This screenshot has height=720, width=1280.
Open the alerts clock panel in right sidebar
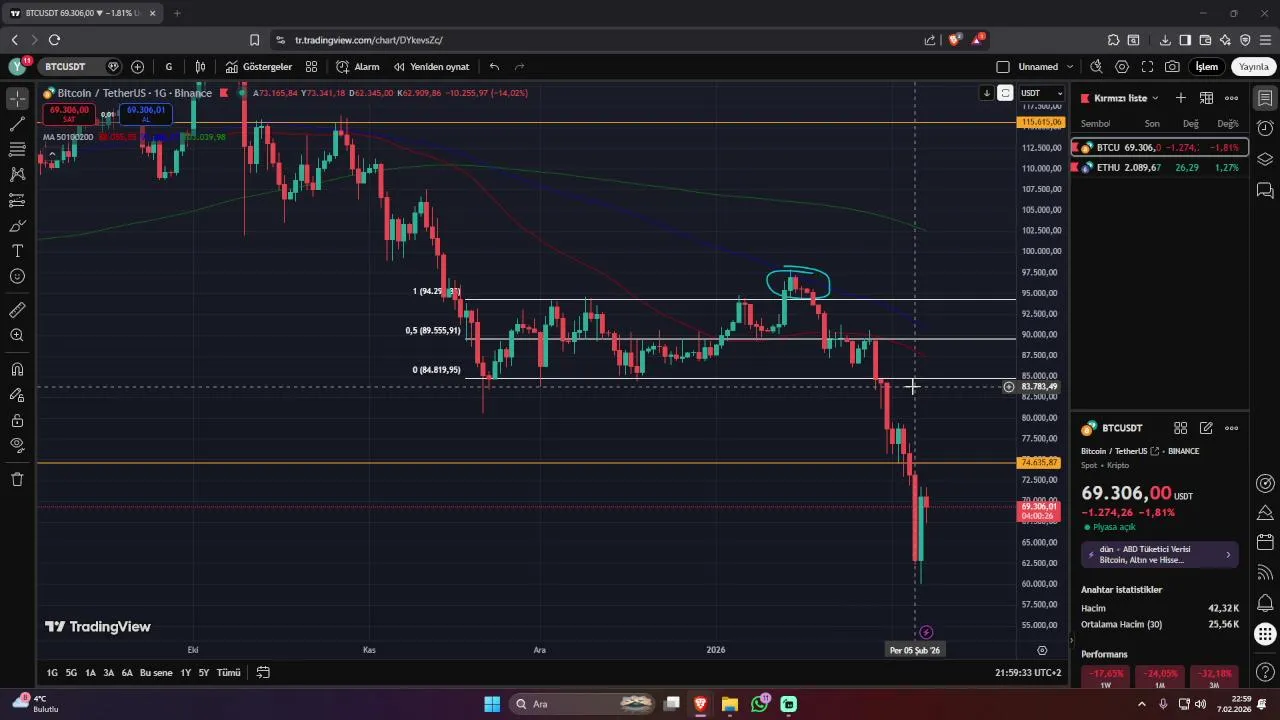pyautogui.click(x=1265, y=129)
